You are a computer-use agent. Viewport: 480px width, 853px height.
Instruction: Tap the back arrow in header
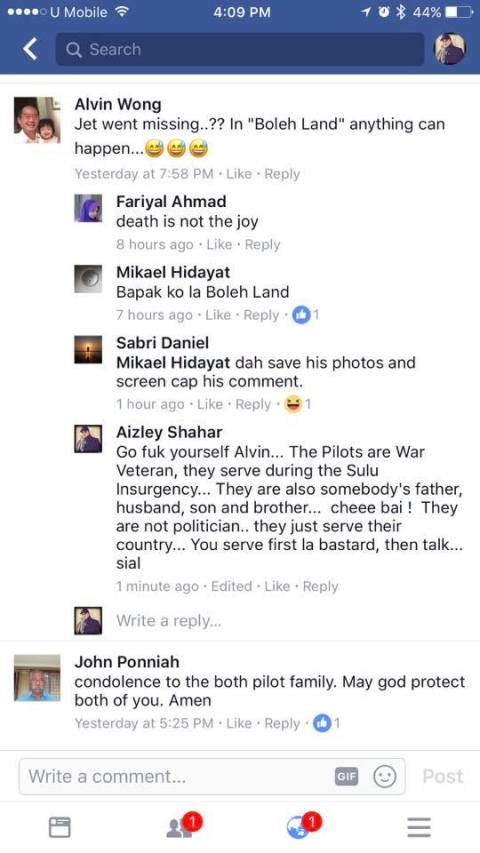30,50
